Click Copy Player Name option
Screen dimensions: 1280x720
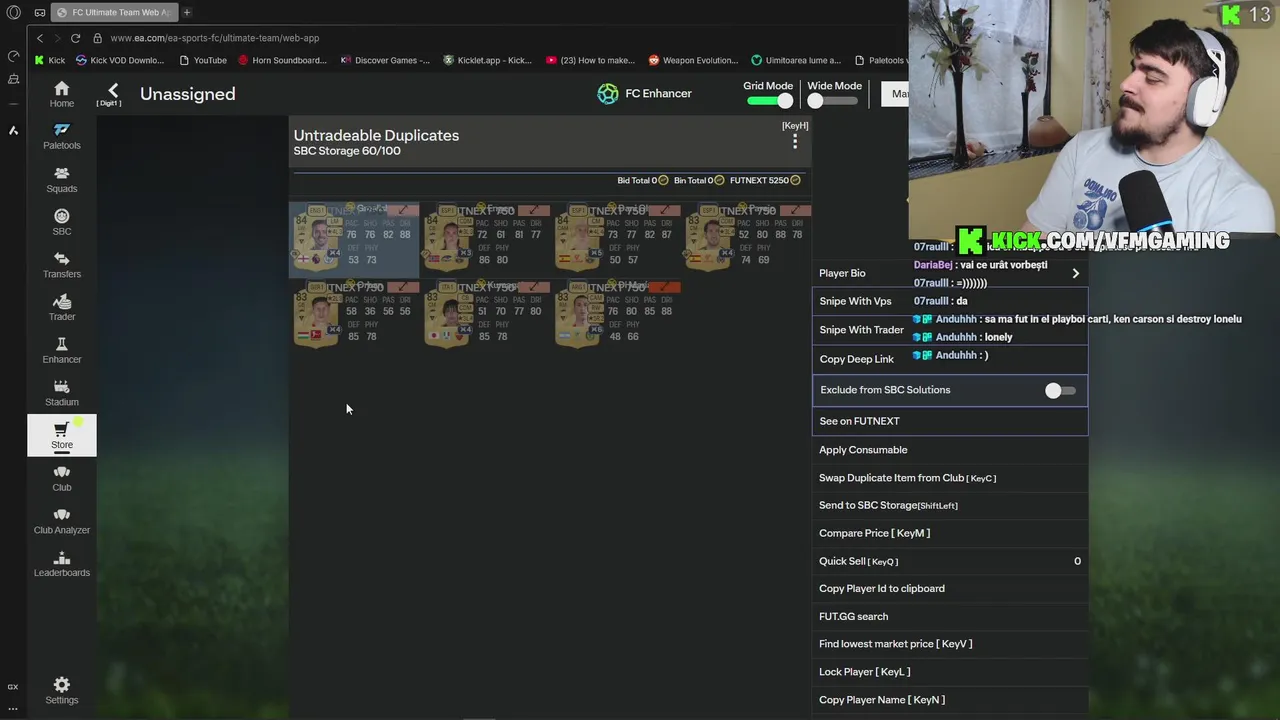click(x=950, y=700)
